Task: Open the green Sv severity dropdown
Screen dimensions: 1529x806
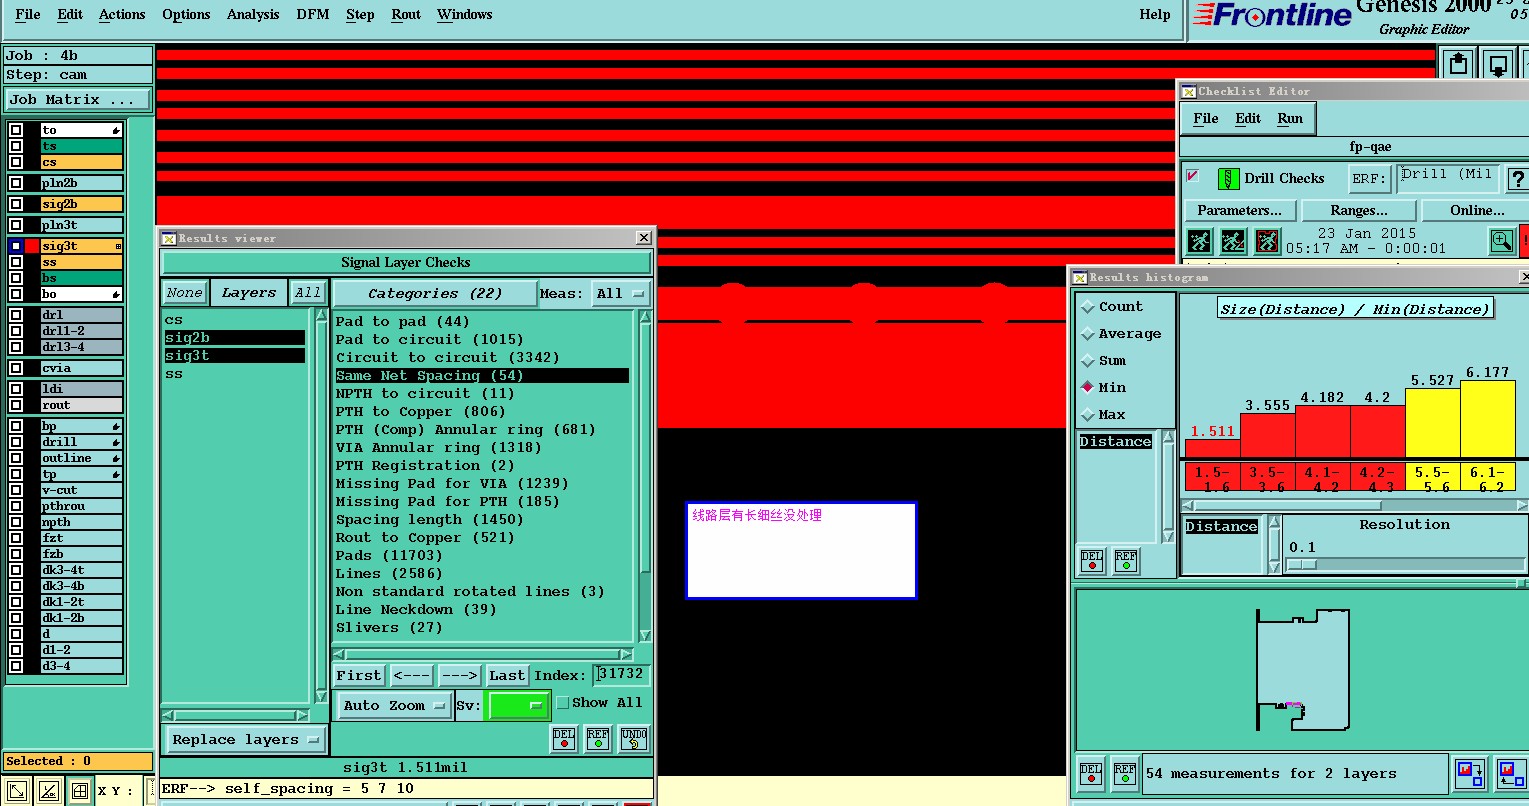Action: coord(517,705)
